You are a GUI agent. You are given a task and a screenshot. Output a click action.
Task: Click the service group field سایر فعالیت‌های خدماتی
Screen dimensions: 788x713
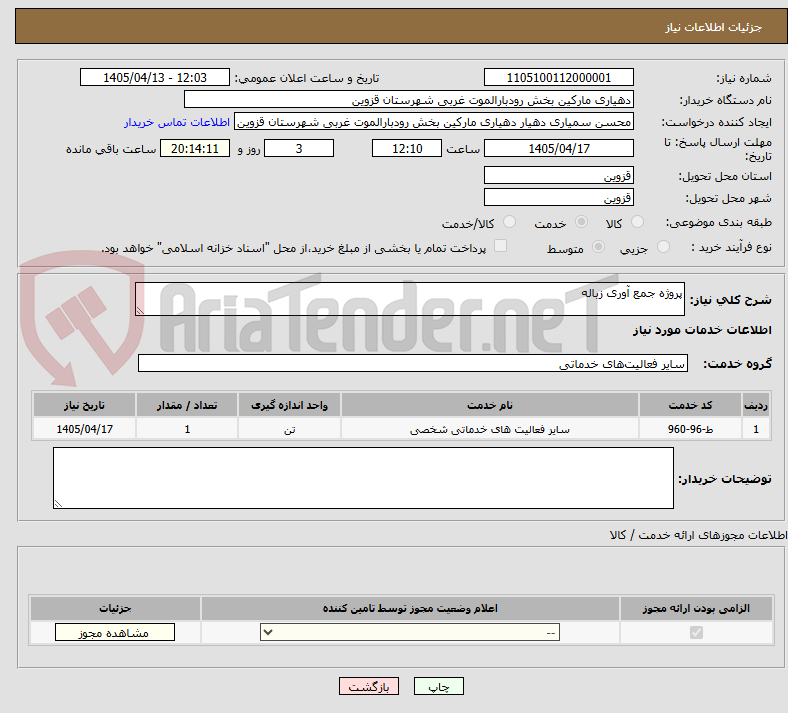pyautogui.click(x=413, y=363)
